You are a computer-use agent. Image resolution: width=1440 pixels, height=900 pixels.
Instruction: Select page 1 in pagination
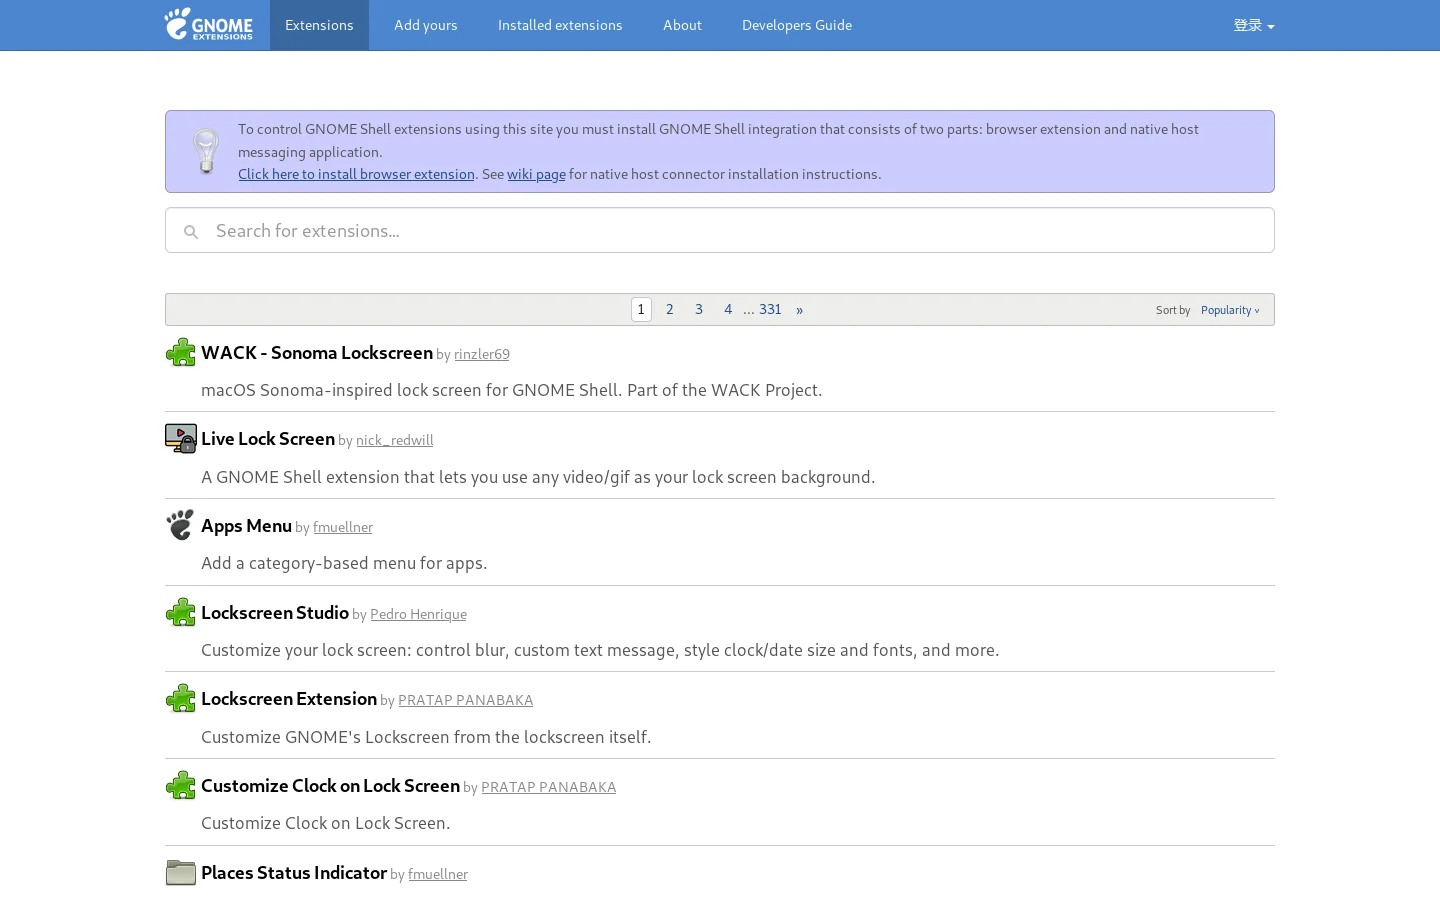coord(641,309)
